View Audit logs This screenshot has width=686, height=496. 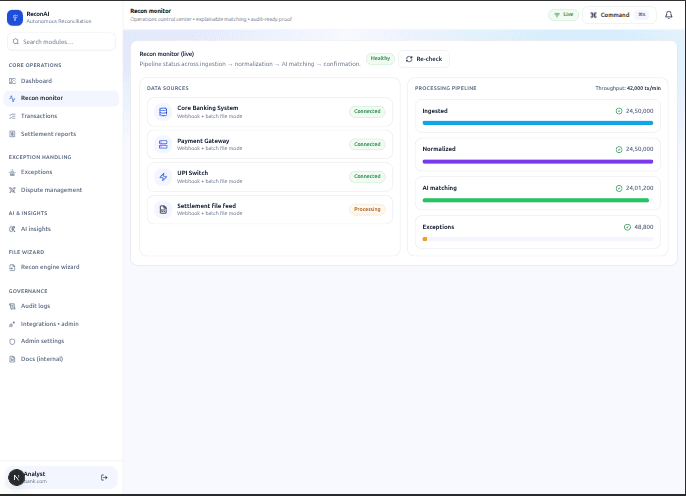click(61, 306)
